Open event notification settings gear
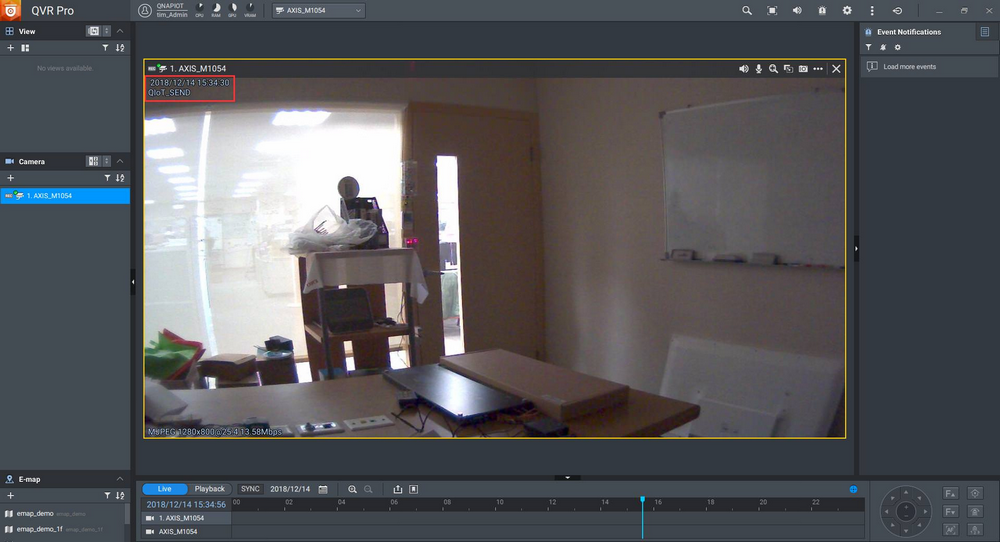 [x=897, y=47]
